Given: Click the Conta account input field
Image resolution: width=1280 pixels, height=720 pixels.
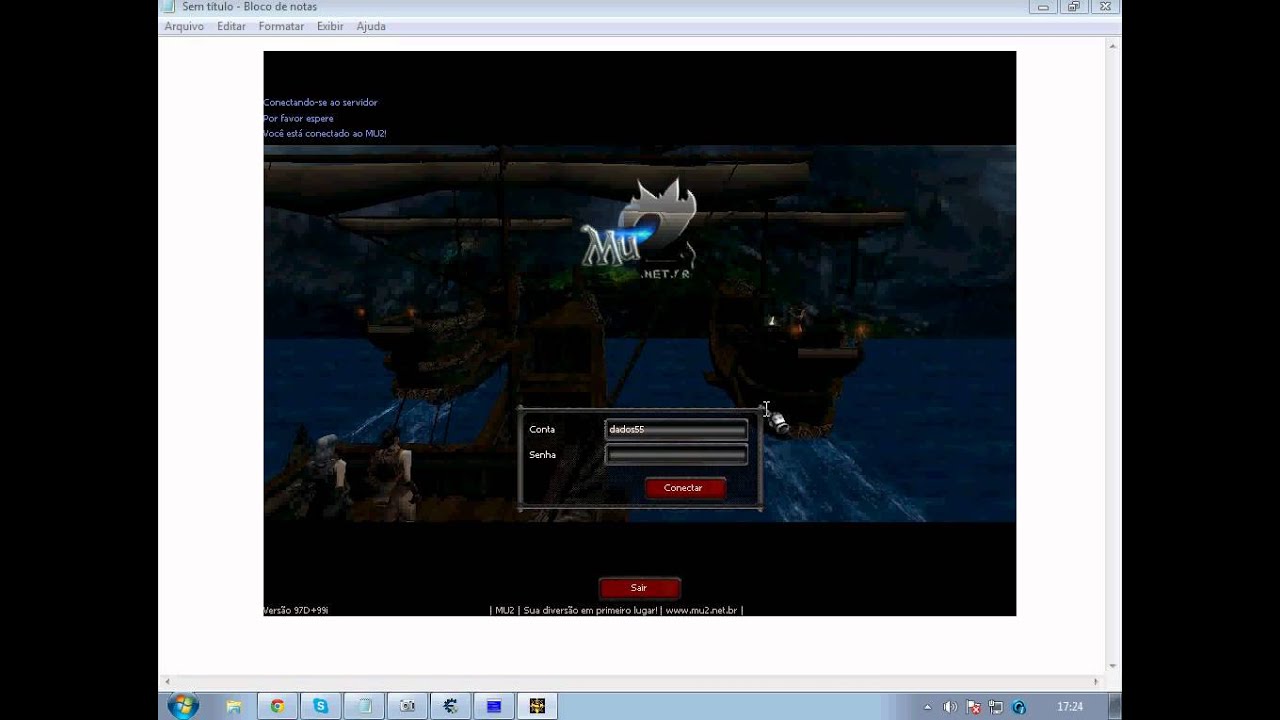Looking at the screenshot, I should coord(676,429).
